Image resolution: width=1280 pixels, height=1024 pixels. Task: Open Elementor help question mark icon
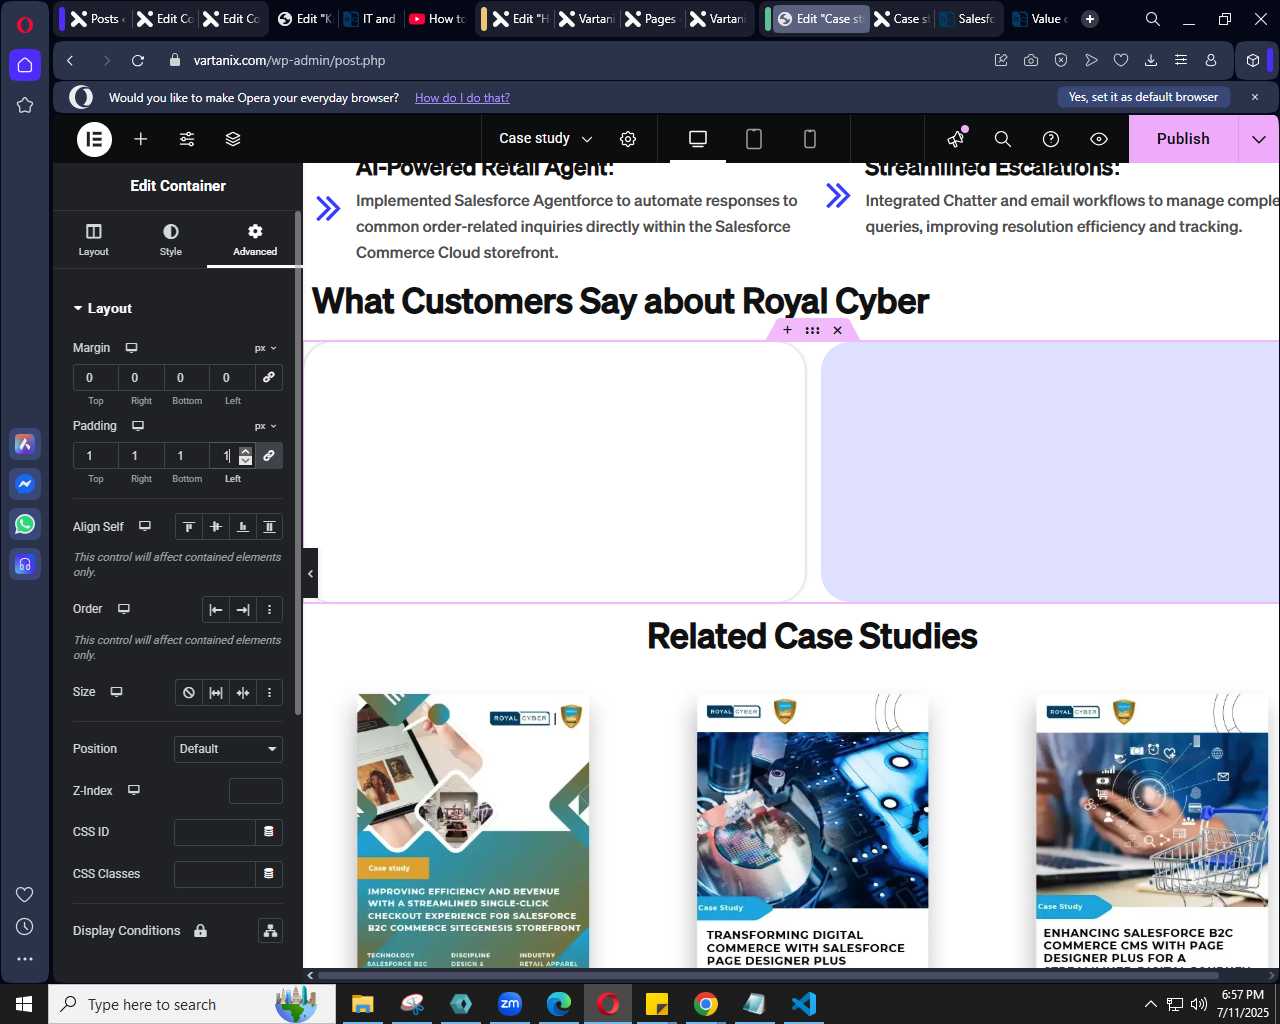click(1051, 139)
